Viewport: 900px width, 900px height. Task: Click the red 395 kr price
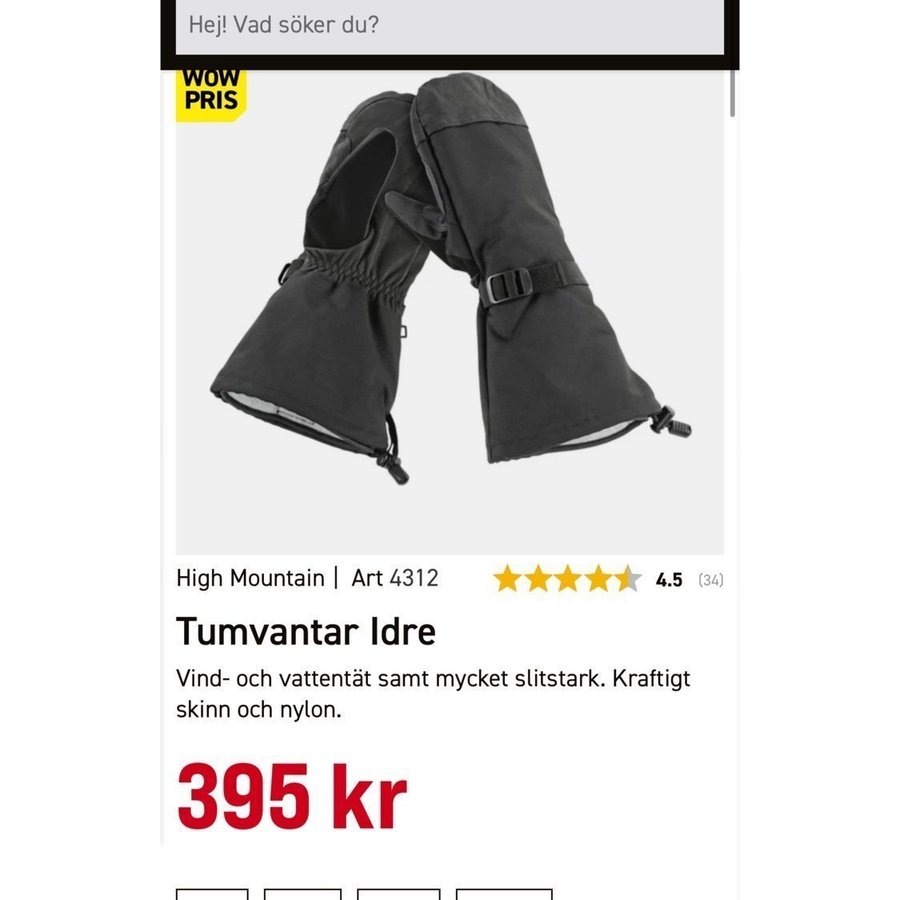pyautogui.click(x=292, y=797)
